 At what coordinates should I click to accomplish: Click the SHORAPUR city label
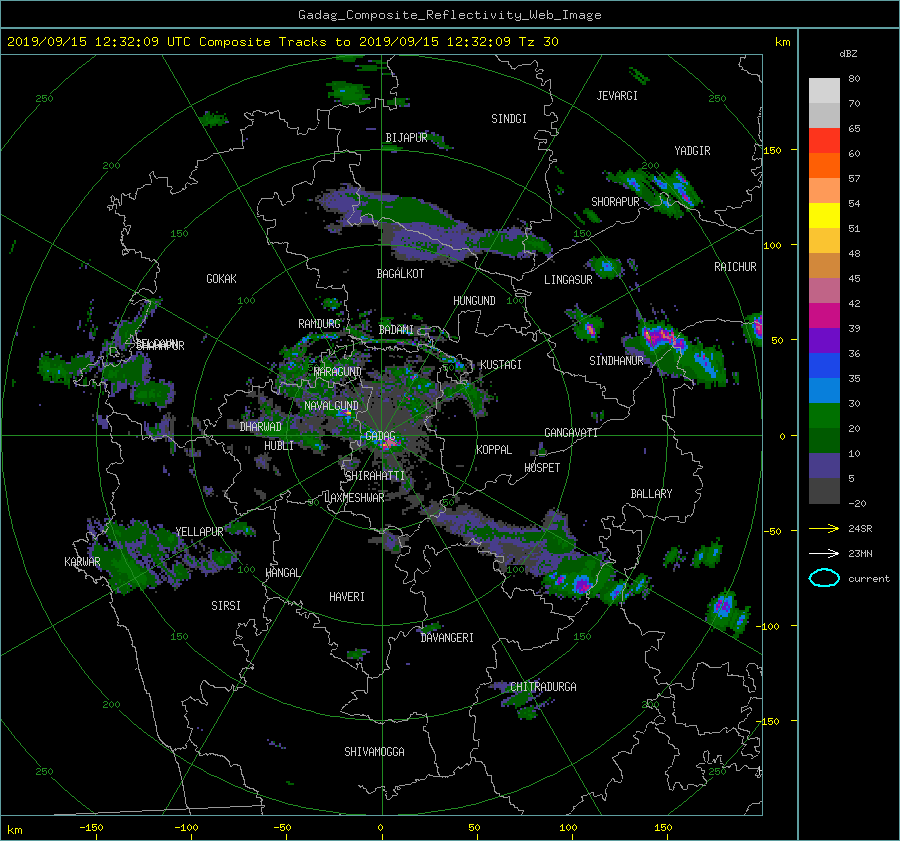[x=615, y=202]
